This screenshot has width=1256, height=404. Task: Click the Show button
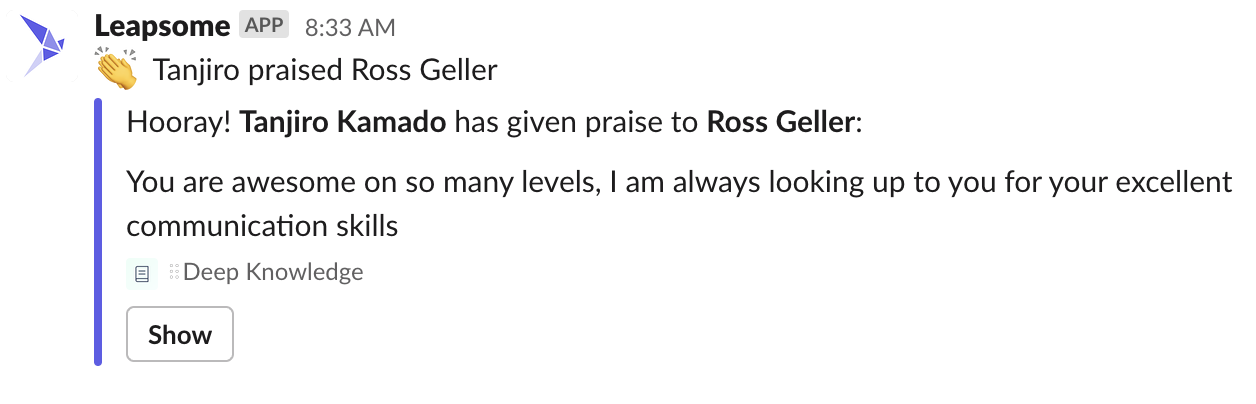[x=180, y=334]
